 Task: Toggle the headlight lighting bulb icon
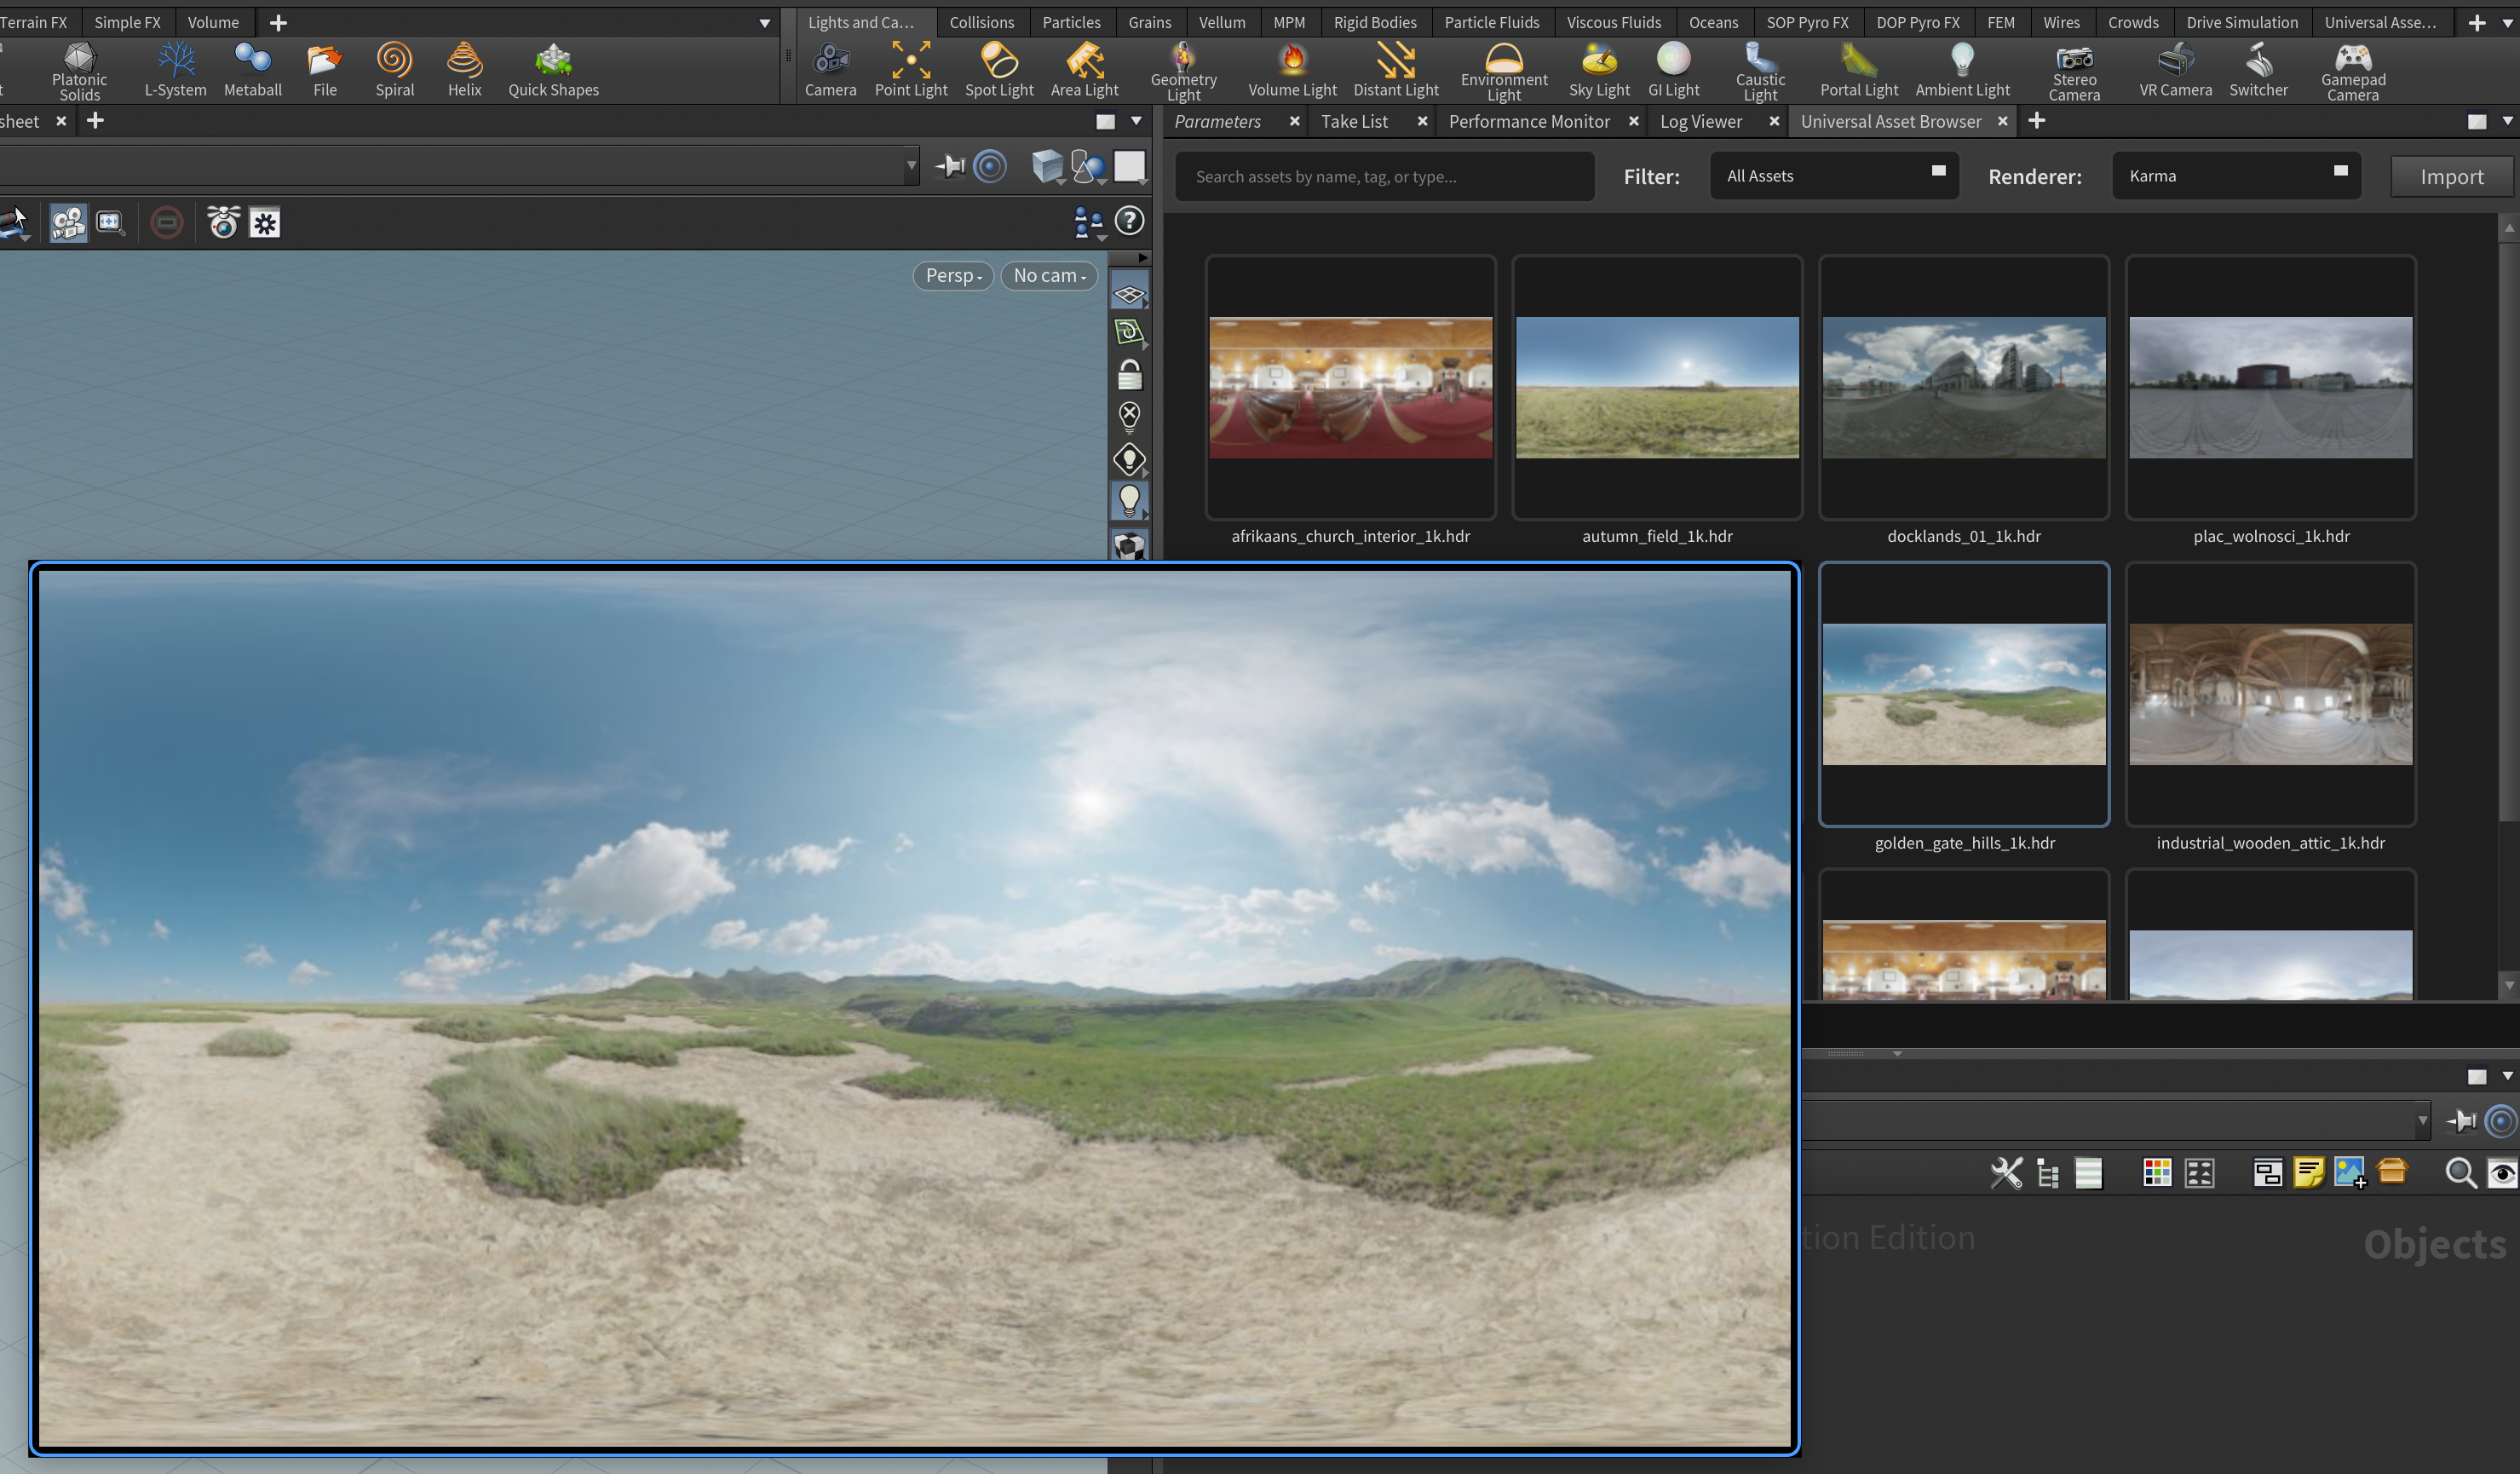tap(1129, 500)
